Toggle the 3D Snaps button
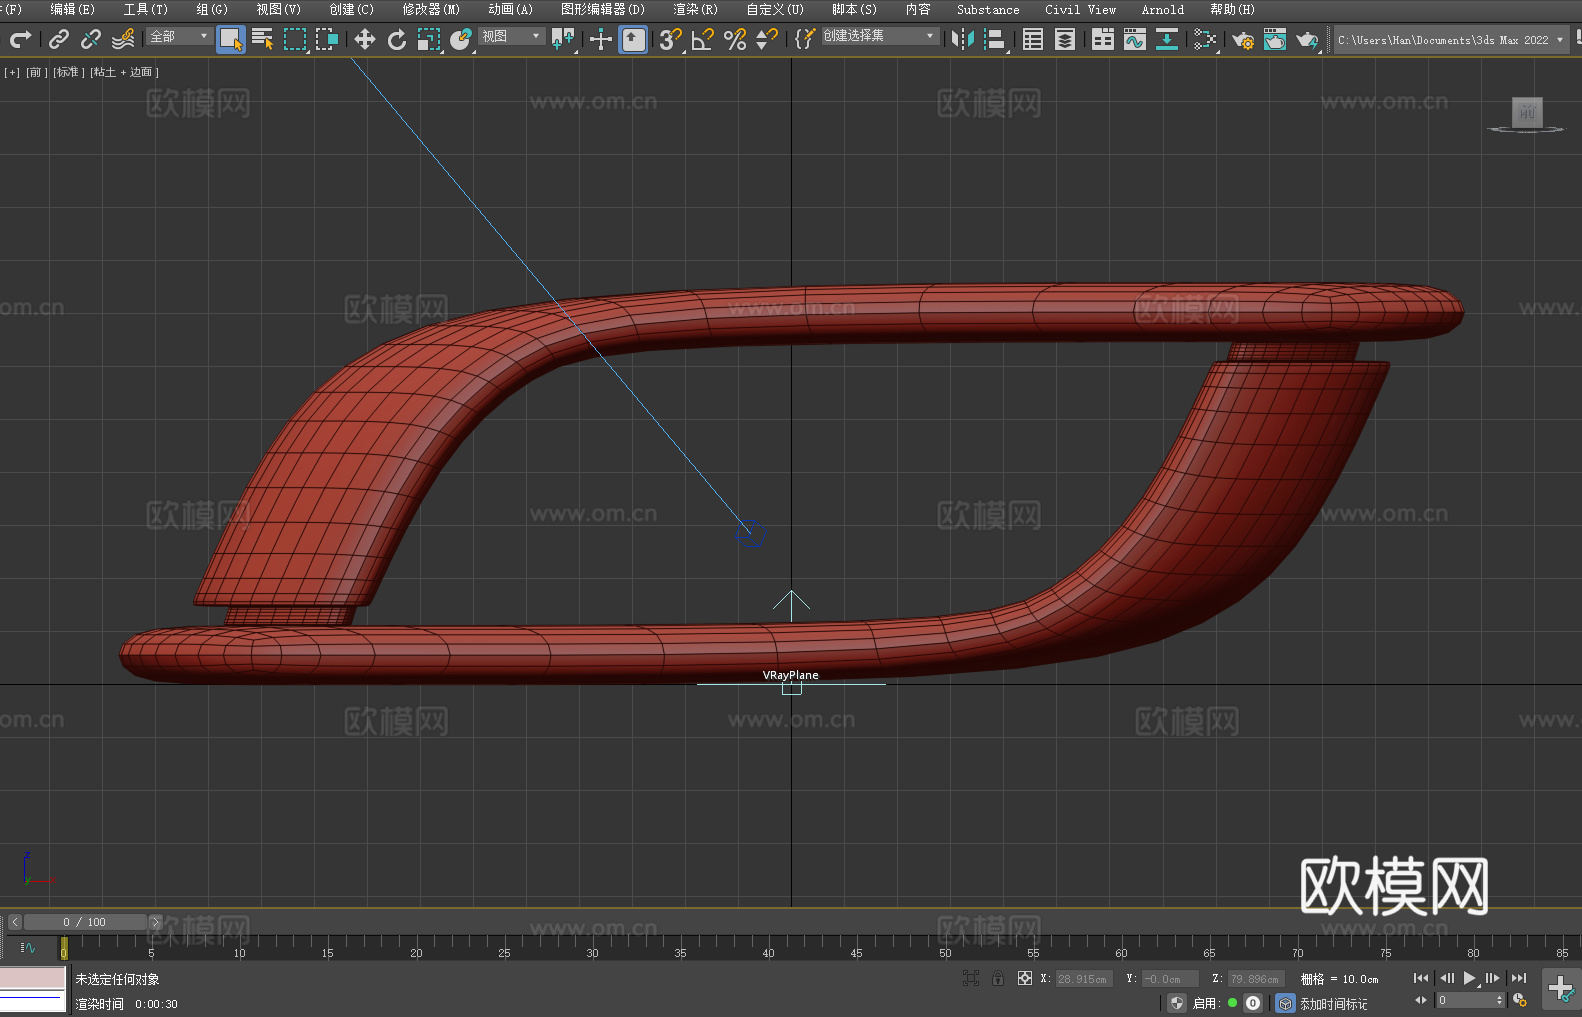 pyautogui.click(x=670, y=39)
